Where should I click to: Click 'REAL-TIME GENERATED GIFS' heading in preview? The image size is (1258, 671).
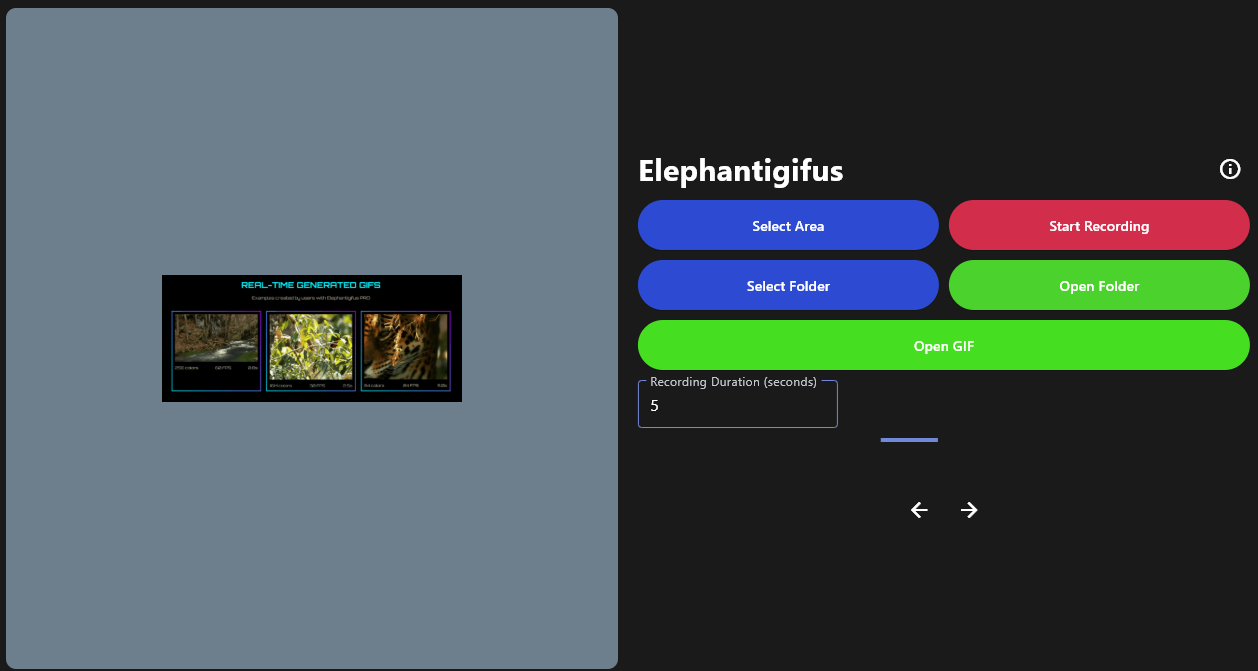tap(311, 285)
